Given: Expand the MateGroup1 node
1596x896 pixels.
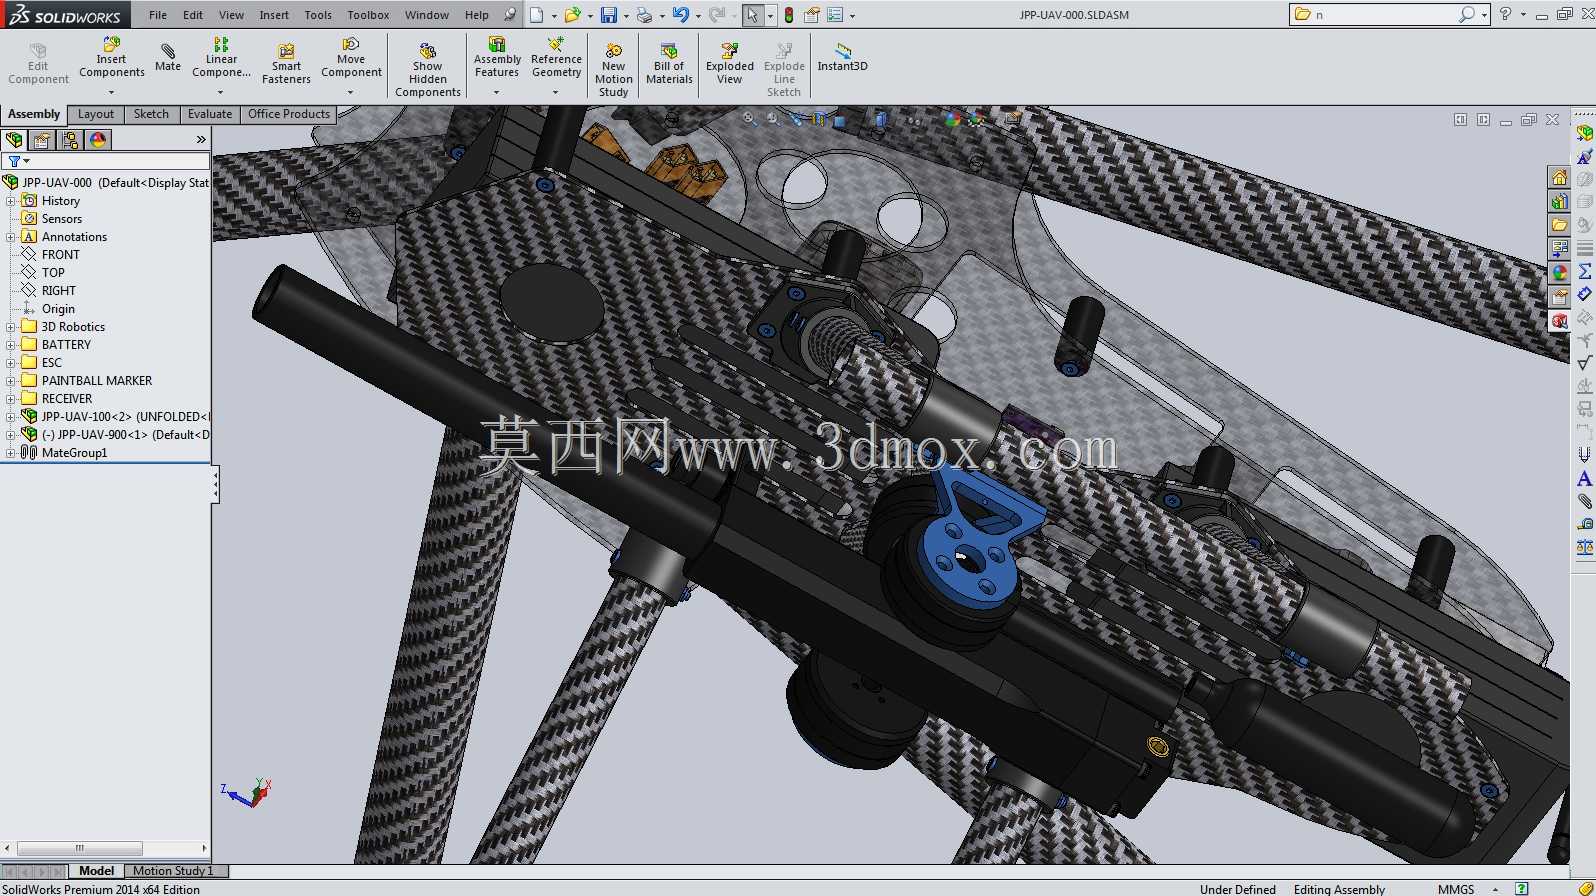Looking at the screenshot, I should 10,453.
